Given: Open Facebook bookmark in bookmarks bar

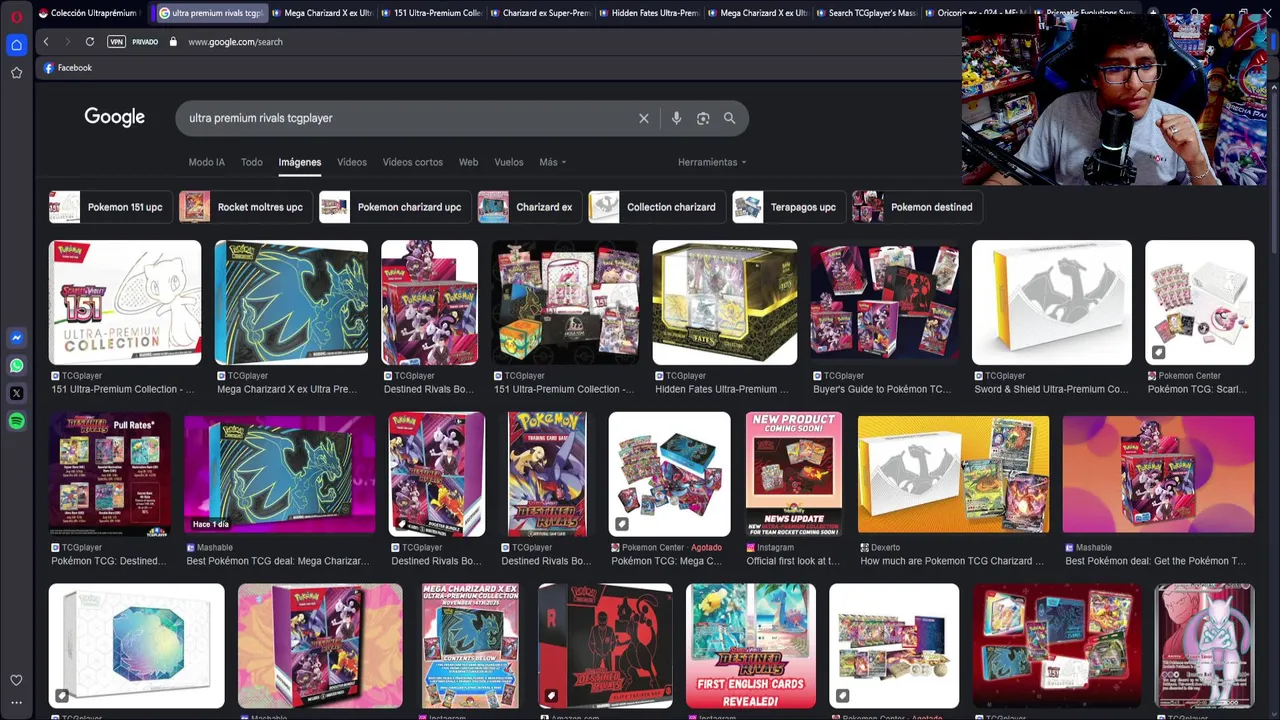Looking at the screenshot, I should [67, 68].
